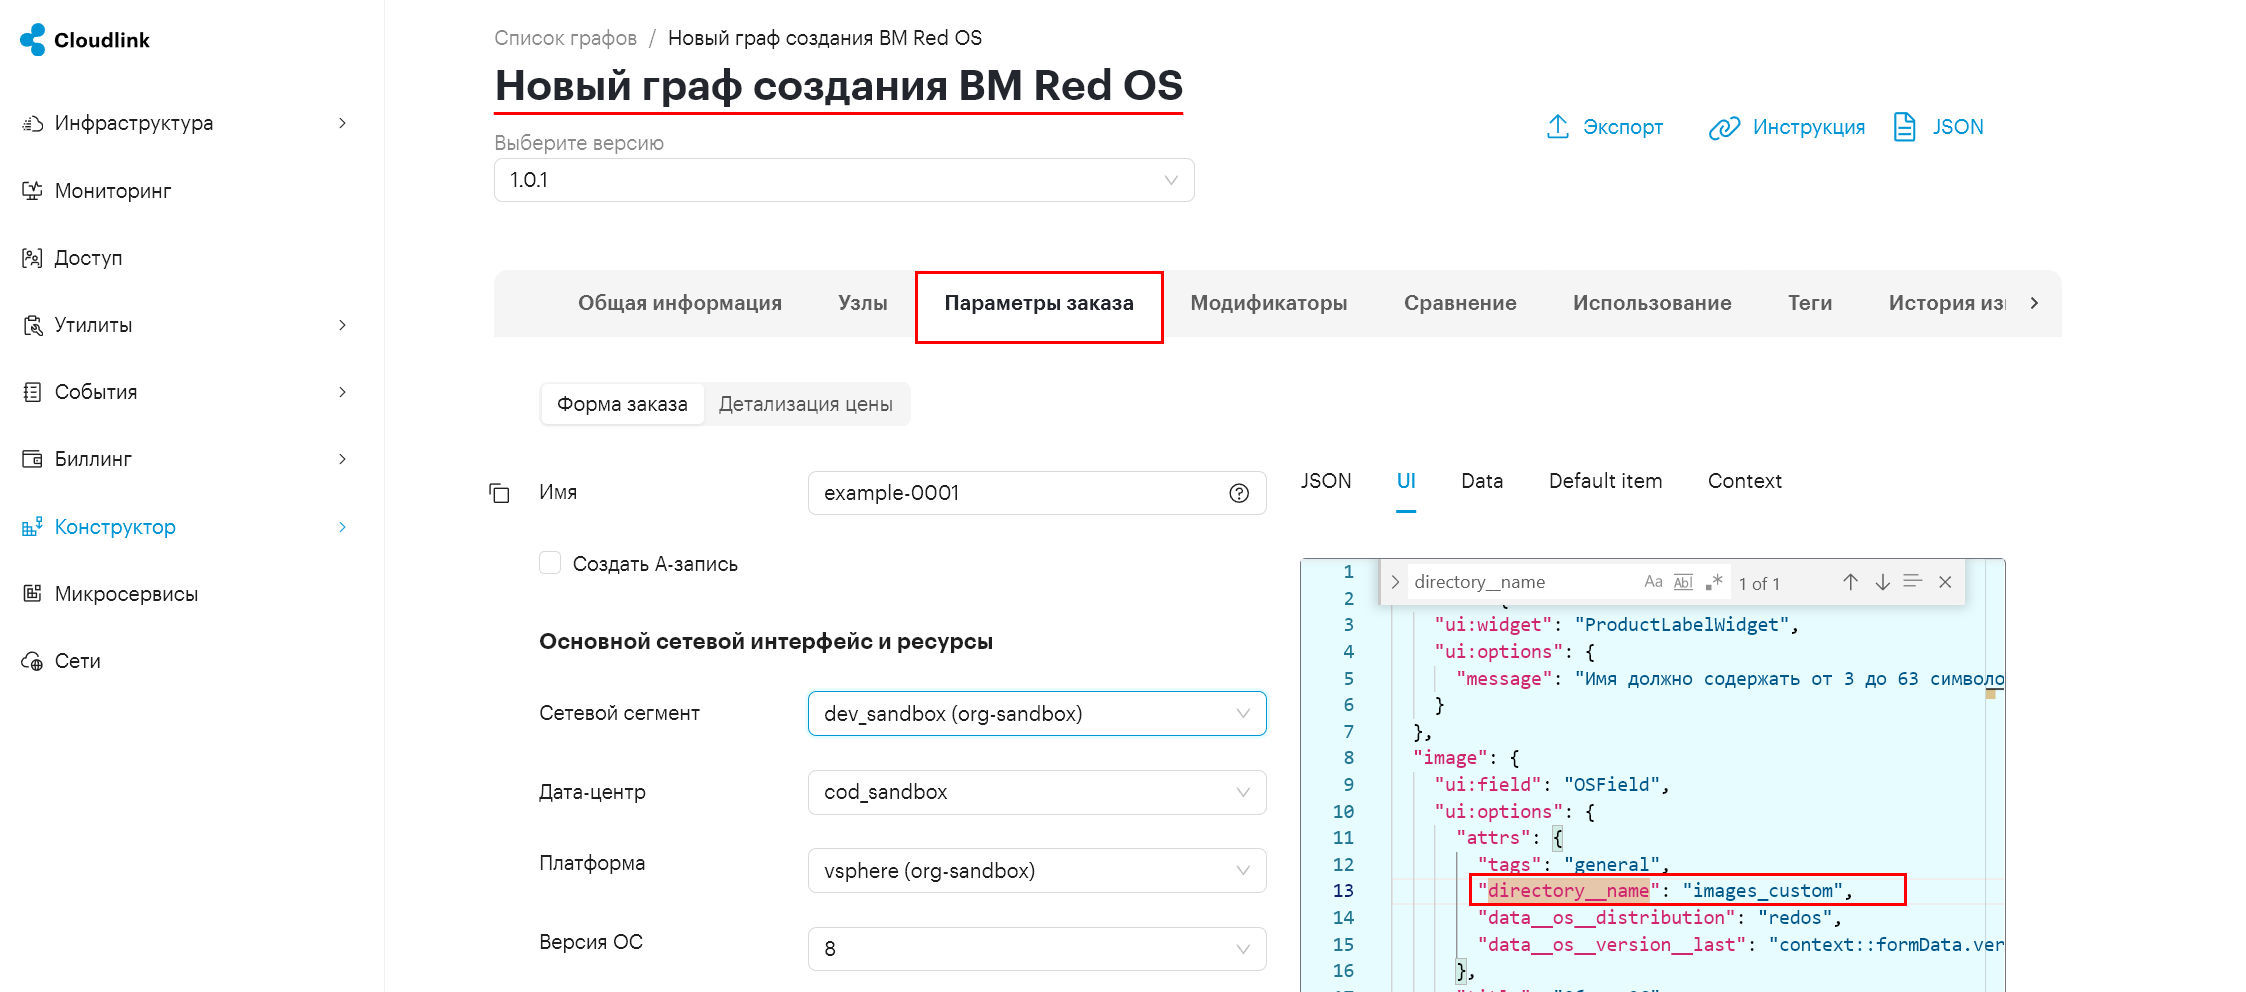Click the Утилиты sidebar icon
This screenshot has height=992, width=2246.
tap(33, 325)
